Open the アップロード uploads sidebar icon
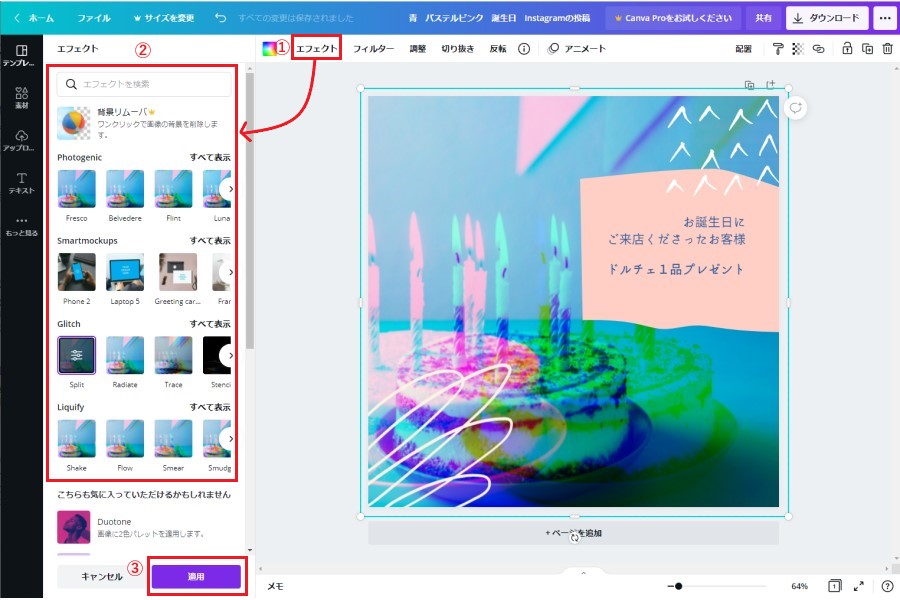This screenshot has height=600, width=900. pos(21,140)
